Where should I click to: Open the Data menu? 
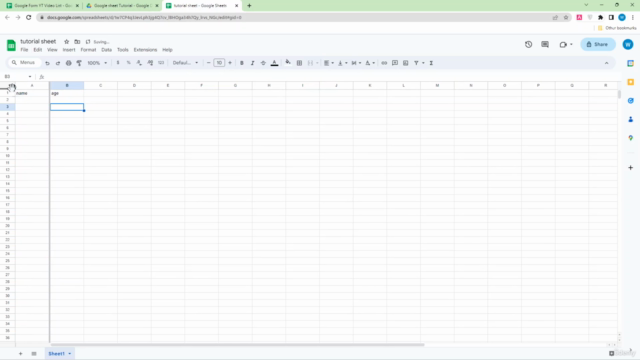107,50
